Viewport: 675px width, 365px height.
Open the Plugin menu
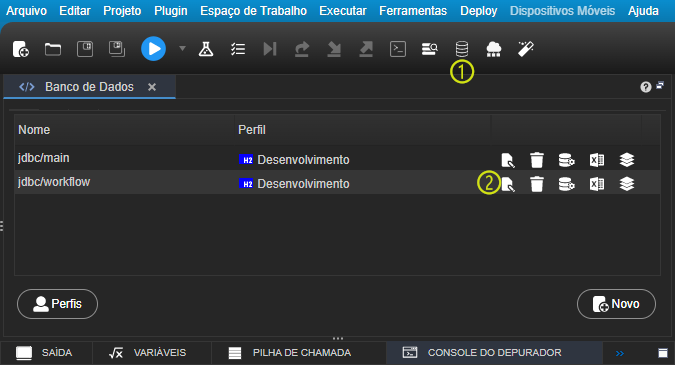point(171,11)
